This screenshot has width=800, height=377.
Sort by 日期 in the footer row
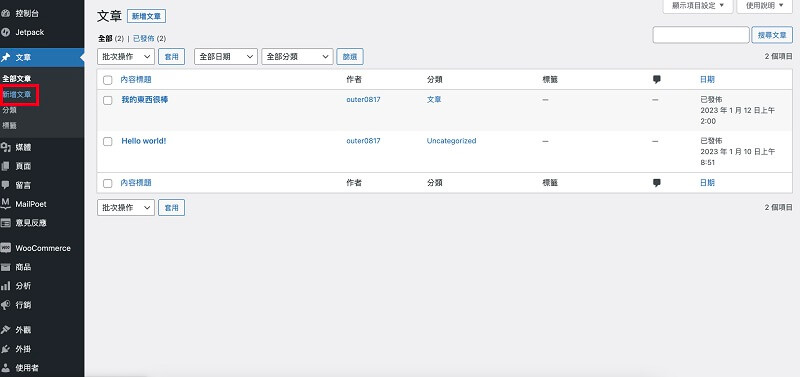click(x=707, y=183)
